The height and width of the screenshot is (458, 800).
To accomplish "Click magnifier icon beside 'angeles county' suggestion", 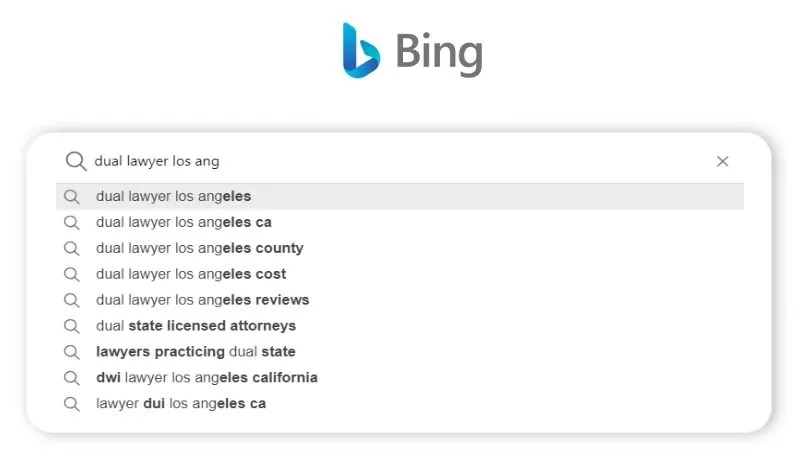I will tap(71, 248).
